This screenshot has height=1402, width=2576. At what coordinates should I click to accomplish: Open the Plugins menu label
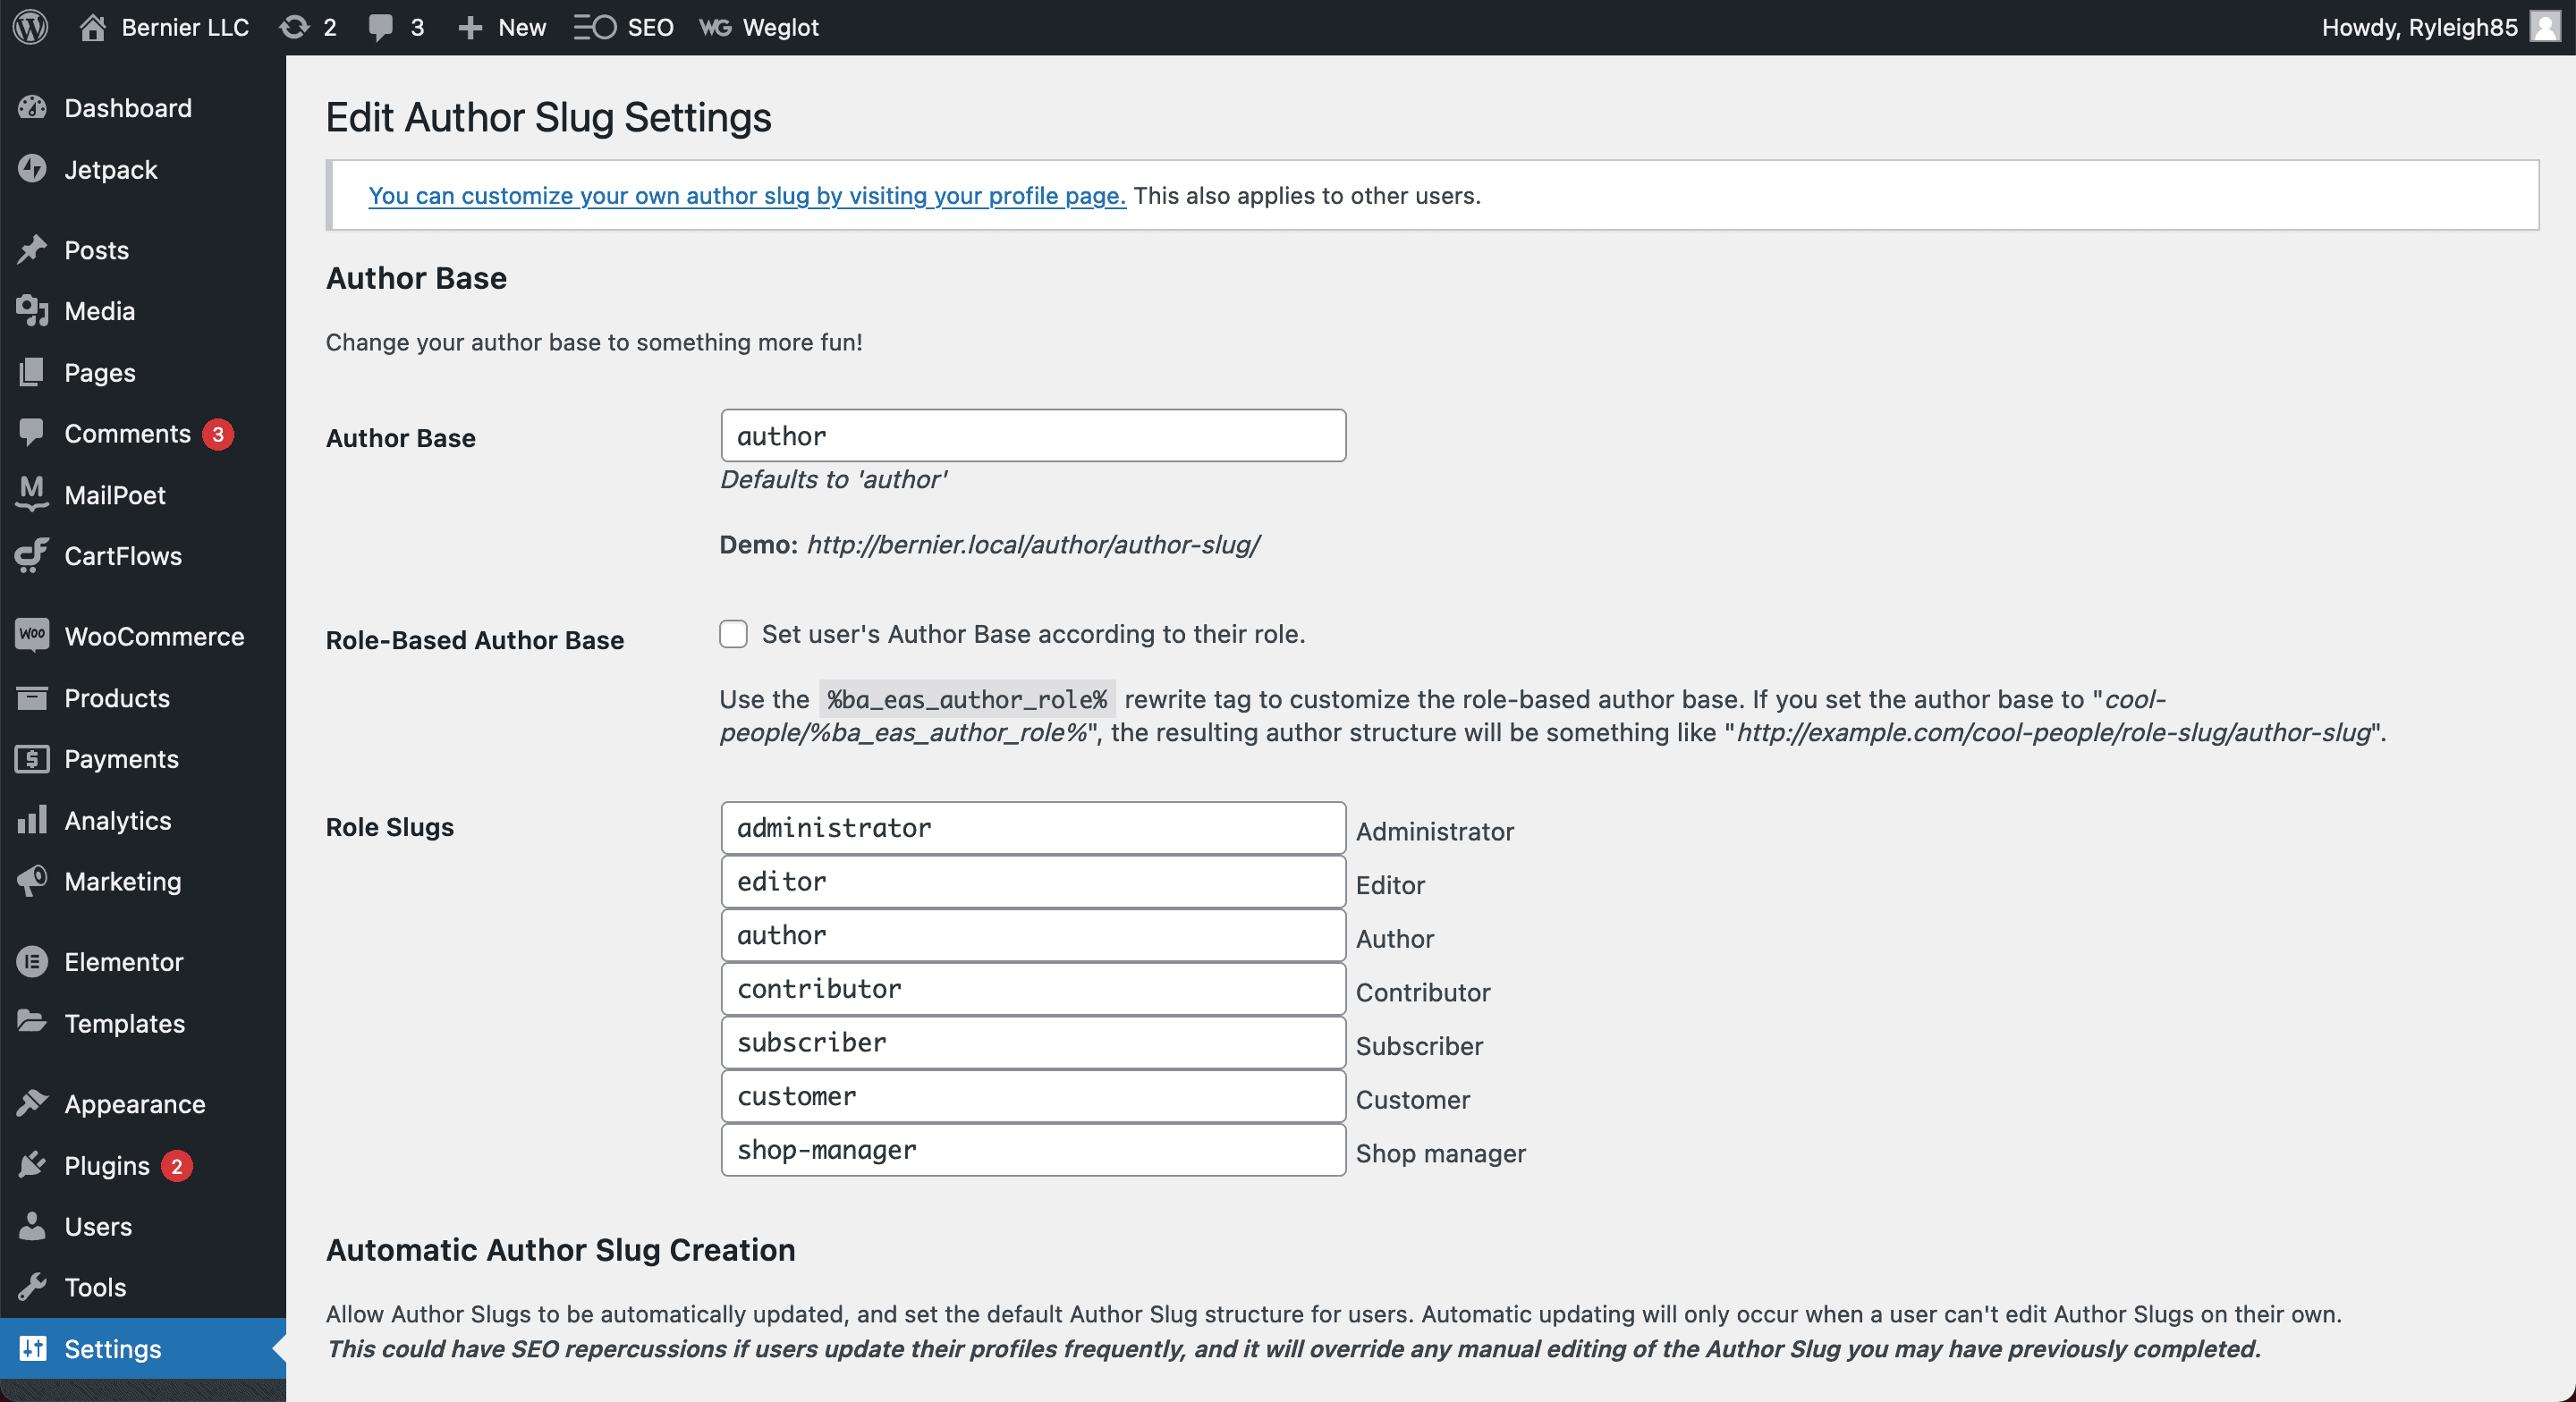(x=107, y=1165)
